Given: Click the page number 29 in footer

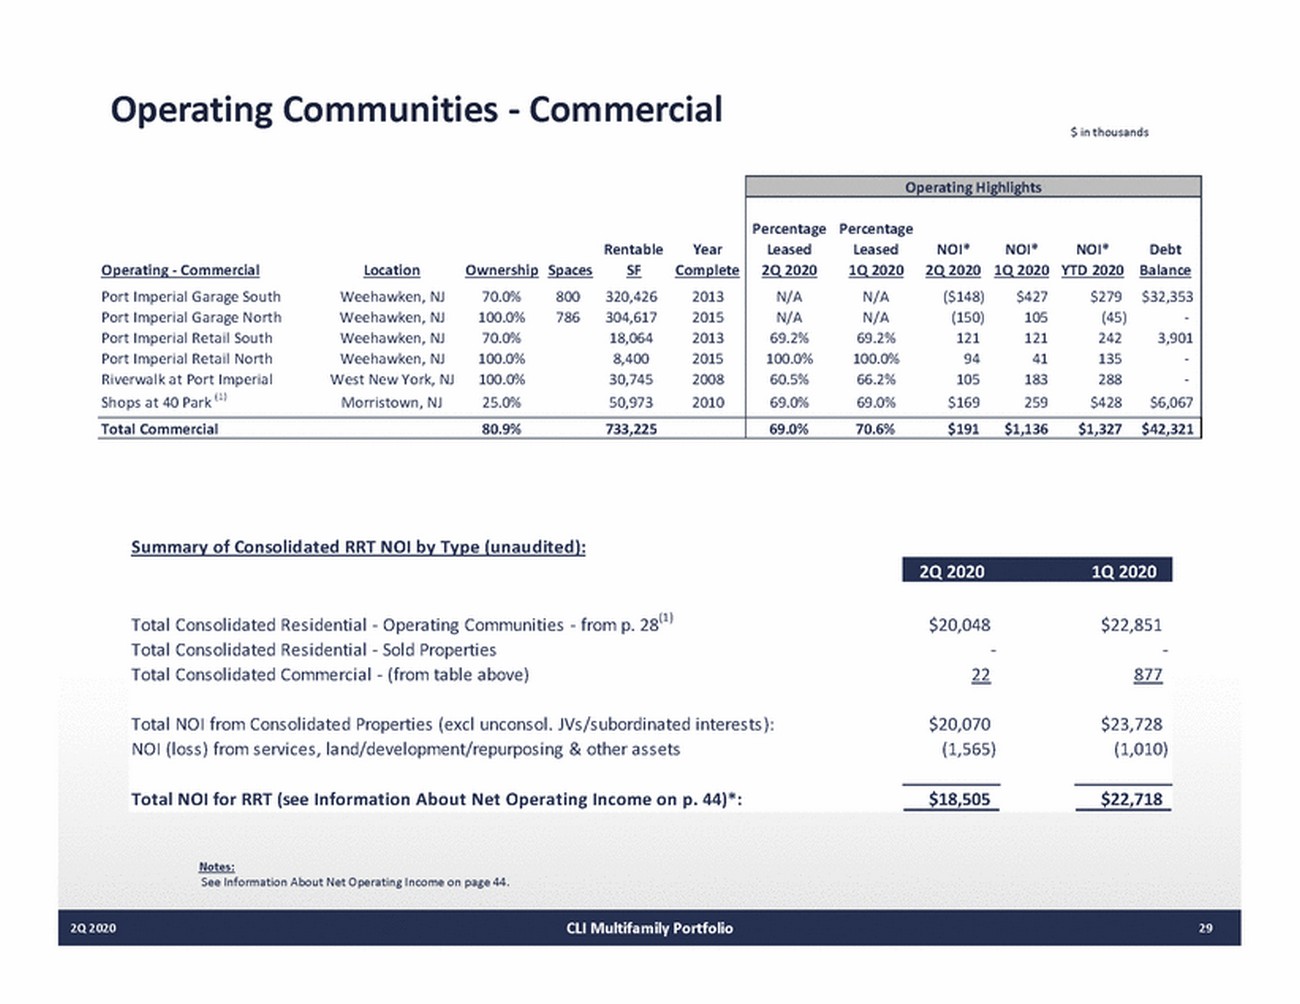Looking at the screenshot, I should 1205,928.
